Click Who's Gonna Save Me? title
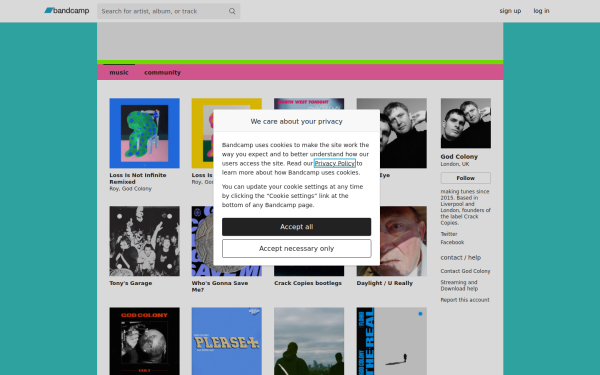The image size is (600, 375). tap(220, 287)
